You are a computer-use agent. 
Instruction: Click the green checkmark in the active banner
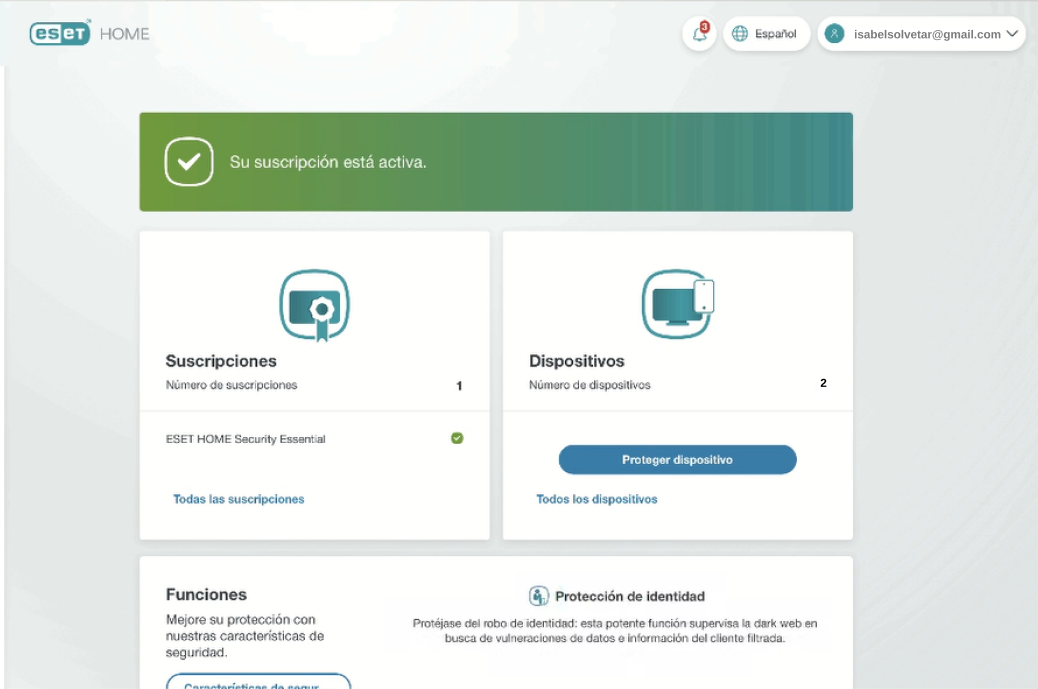click(189, 161)
